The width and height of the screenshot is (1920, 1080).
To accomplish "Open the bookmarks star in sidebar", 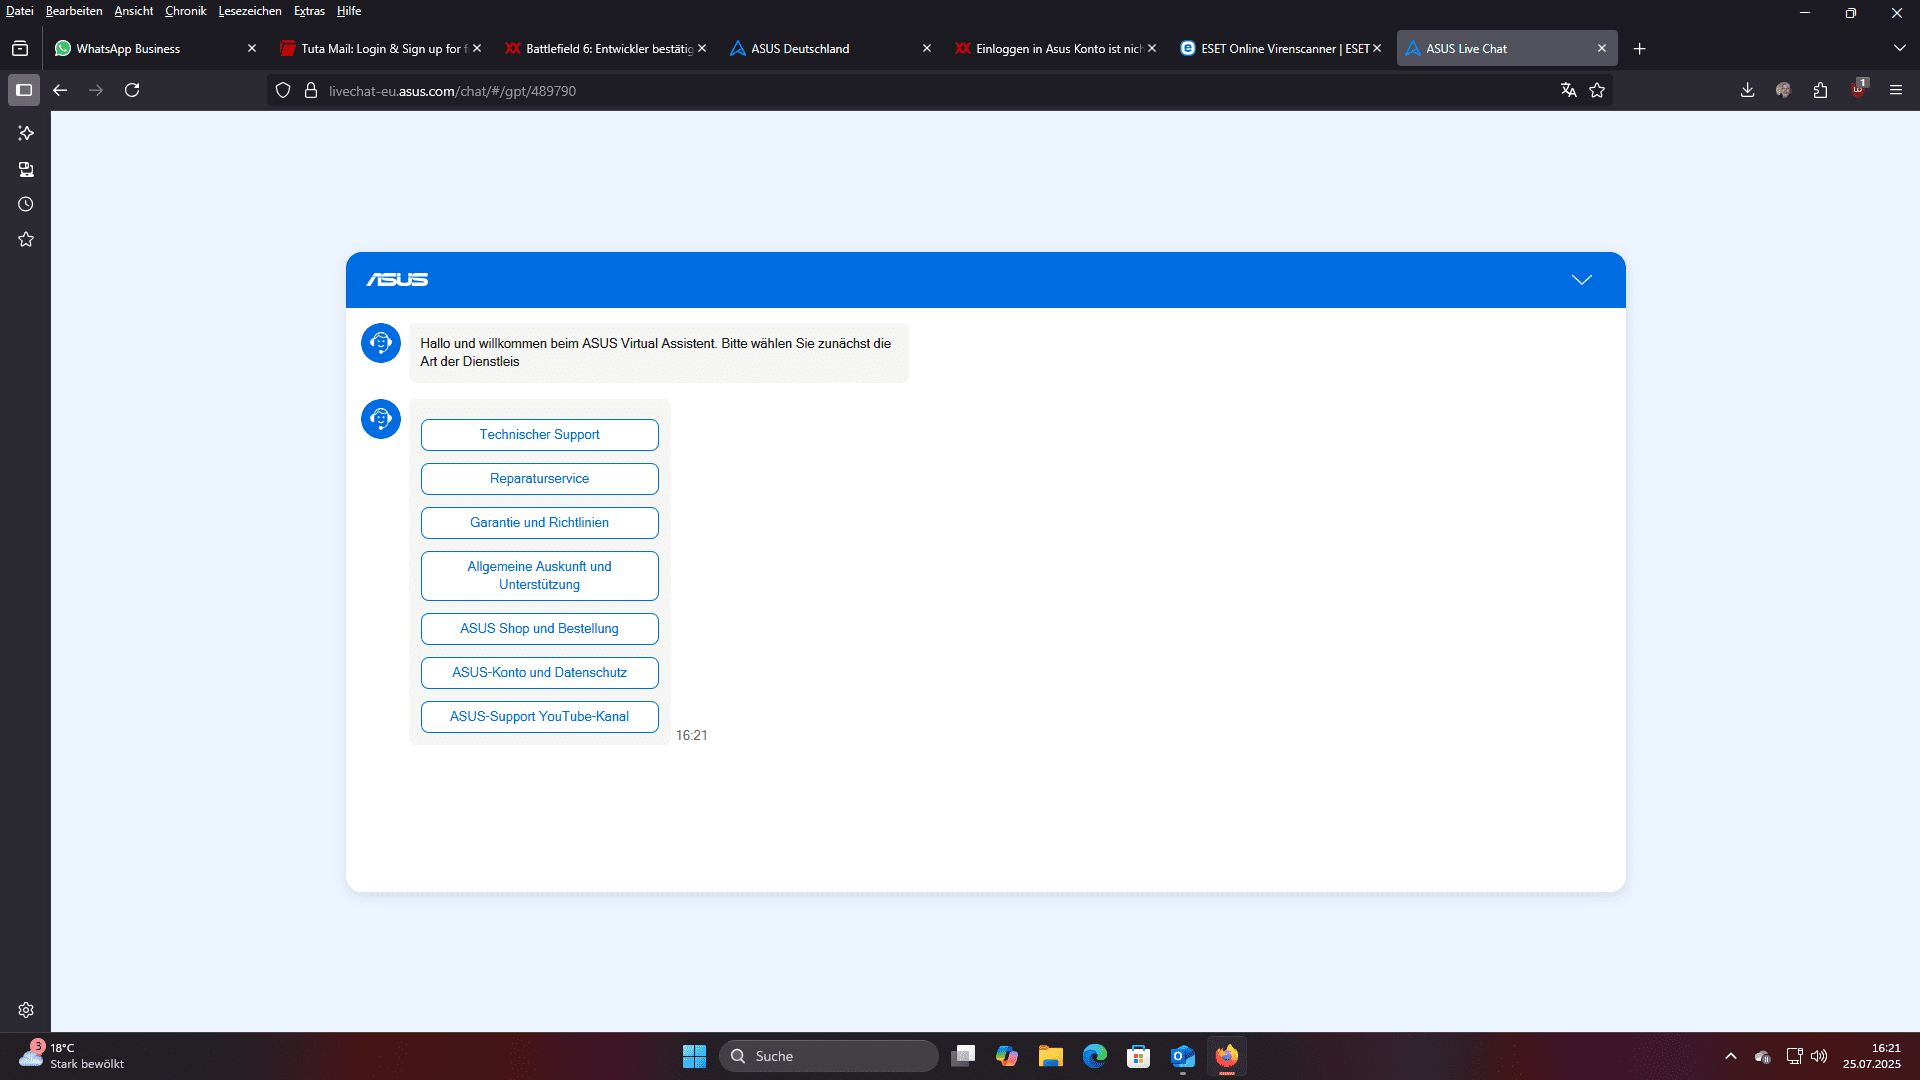I will pos(26,239).
